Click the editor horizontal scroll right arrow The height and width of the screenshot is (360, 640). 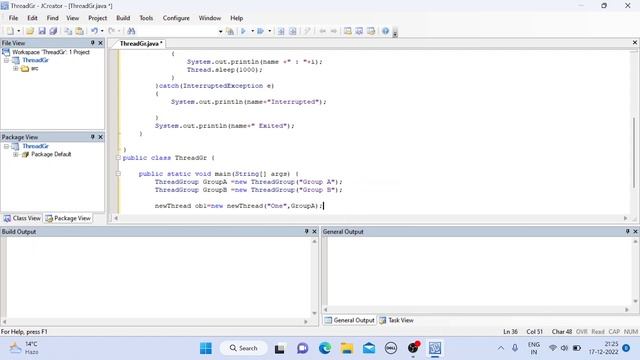(x=625, y=218)
